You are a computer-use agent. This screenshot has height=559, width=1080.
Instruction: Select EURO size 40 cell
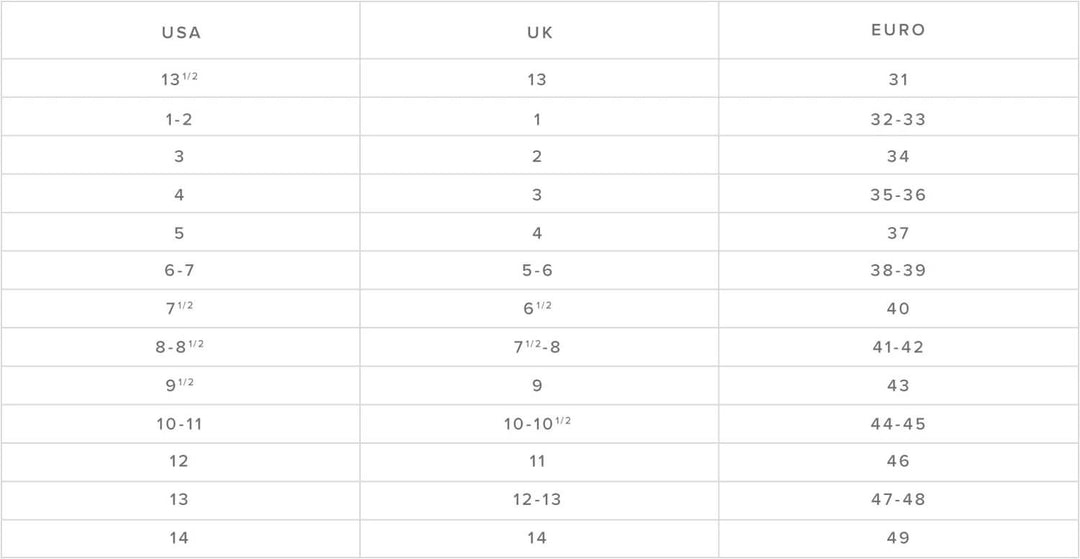(x=898, y=309)
